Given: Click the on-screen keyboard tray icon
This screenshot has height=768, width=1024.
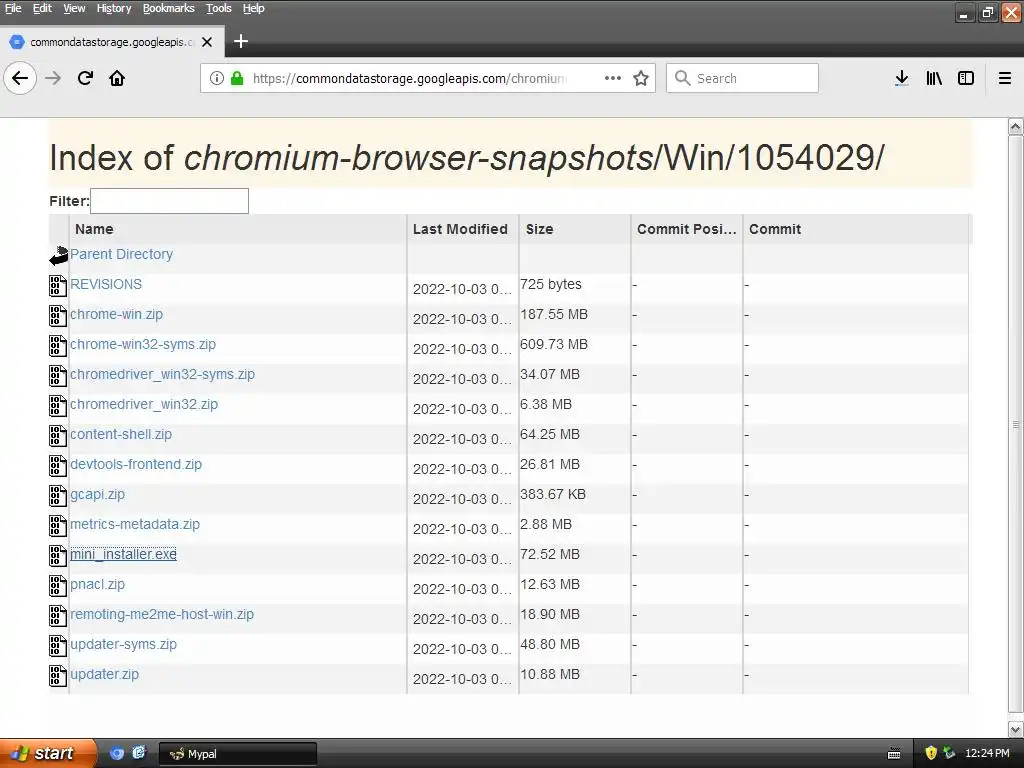Looking at the screenshot, I should [894, 754].
